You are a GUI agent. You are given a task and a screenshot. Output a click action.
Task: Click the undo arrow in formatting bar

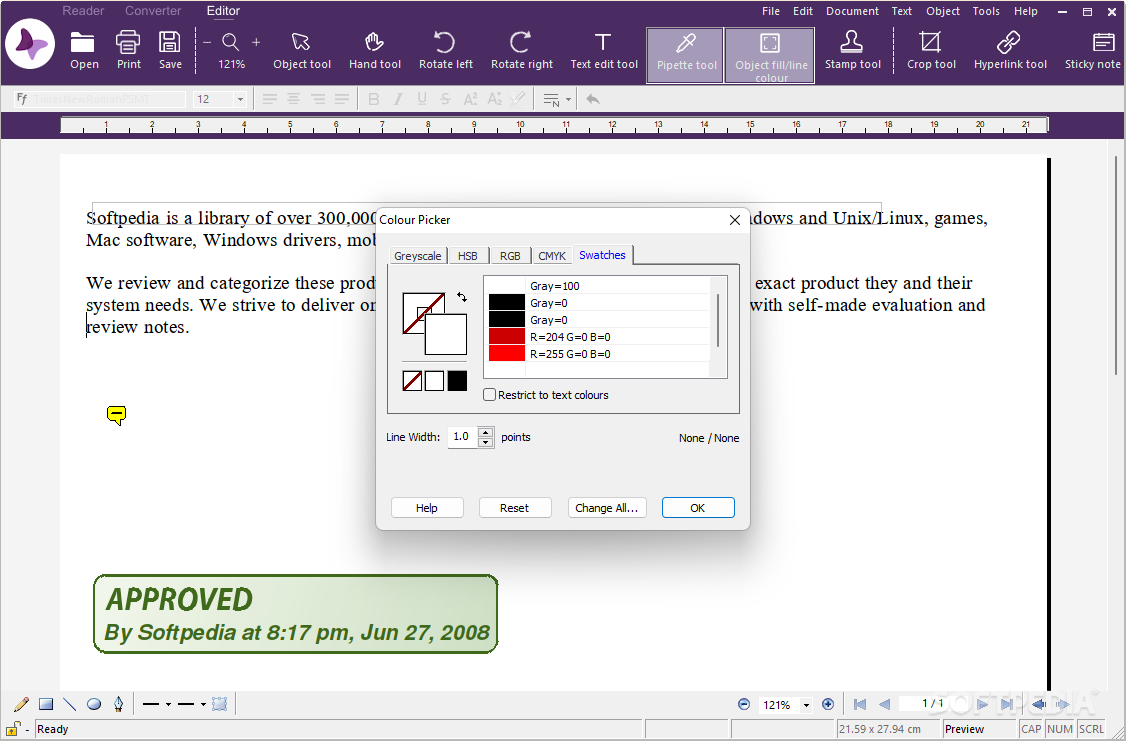coord(592,99)
